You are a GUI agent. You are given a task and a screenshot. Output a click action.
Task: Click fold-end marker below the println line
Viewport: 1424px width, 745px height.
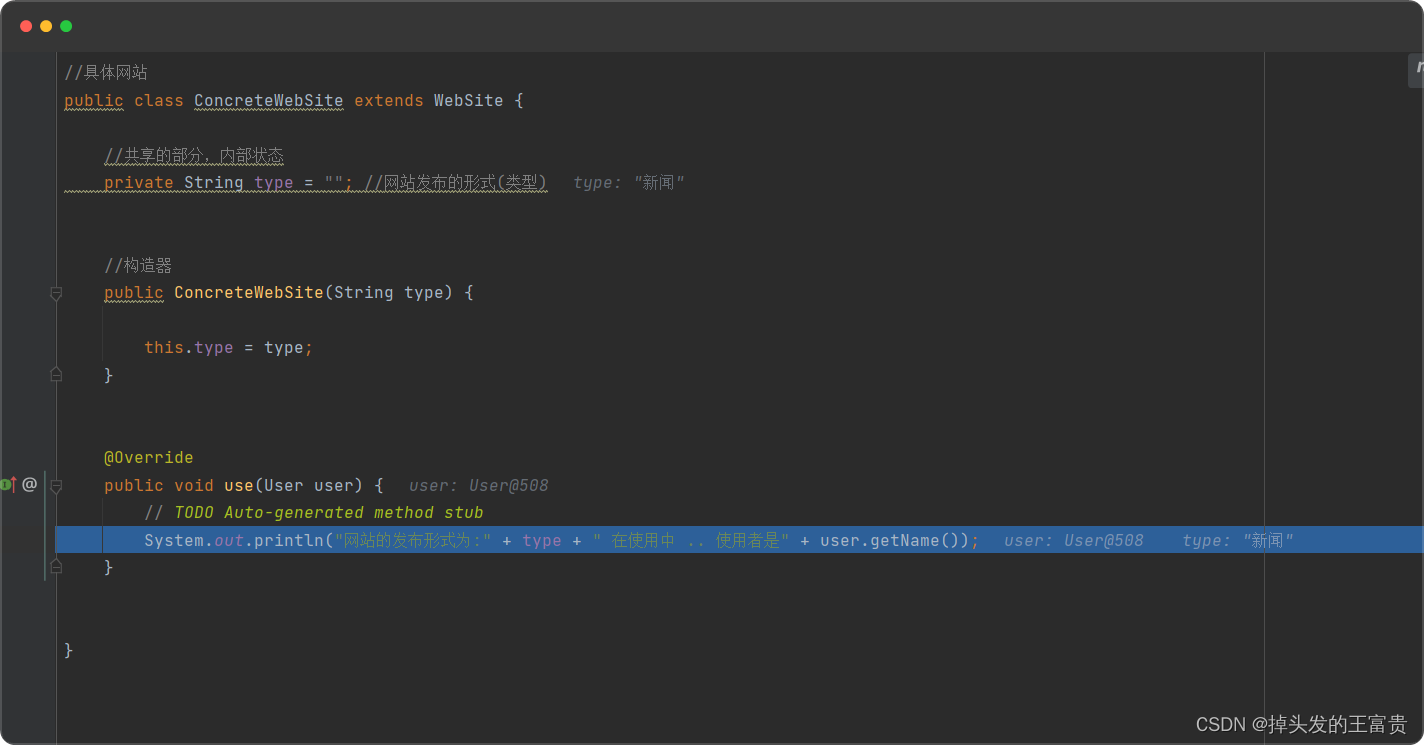click(56, 566)
